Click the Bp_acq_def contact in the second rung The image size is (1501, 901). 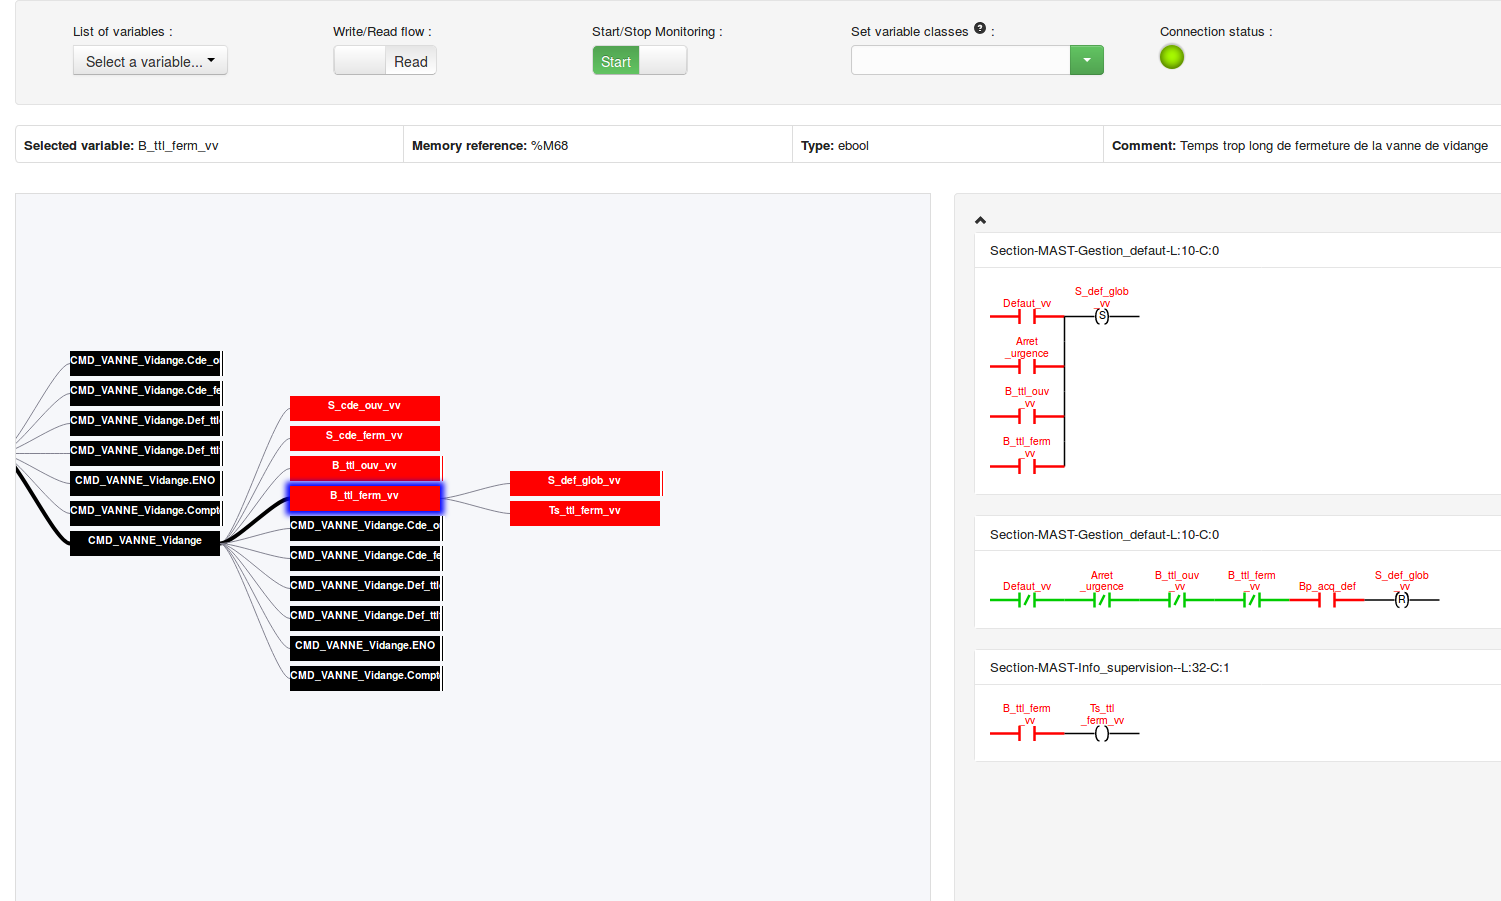1326,599
